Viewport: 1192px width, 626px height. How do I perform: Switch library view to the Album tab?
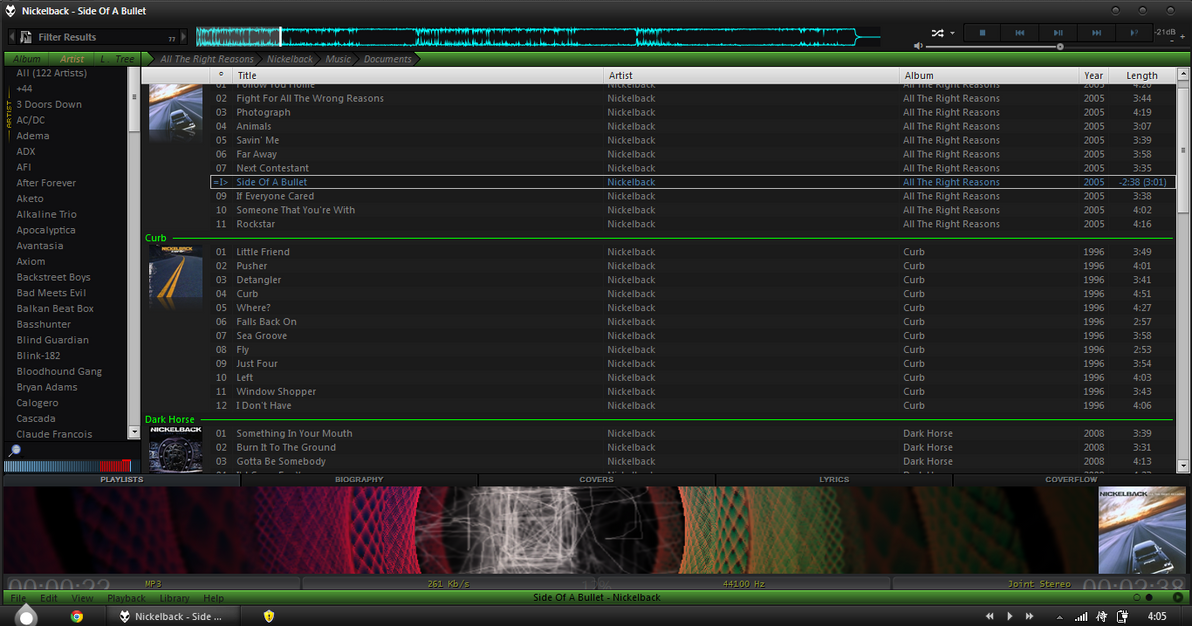27,59
